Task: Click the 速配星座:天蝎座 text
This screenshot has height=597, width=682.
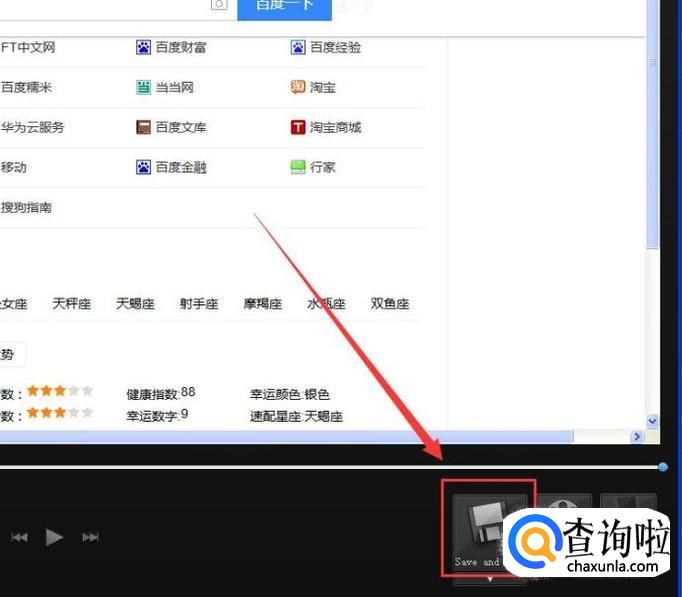Action: pyautogui.click(x=296, y=416)
